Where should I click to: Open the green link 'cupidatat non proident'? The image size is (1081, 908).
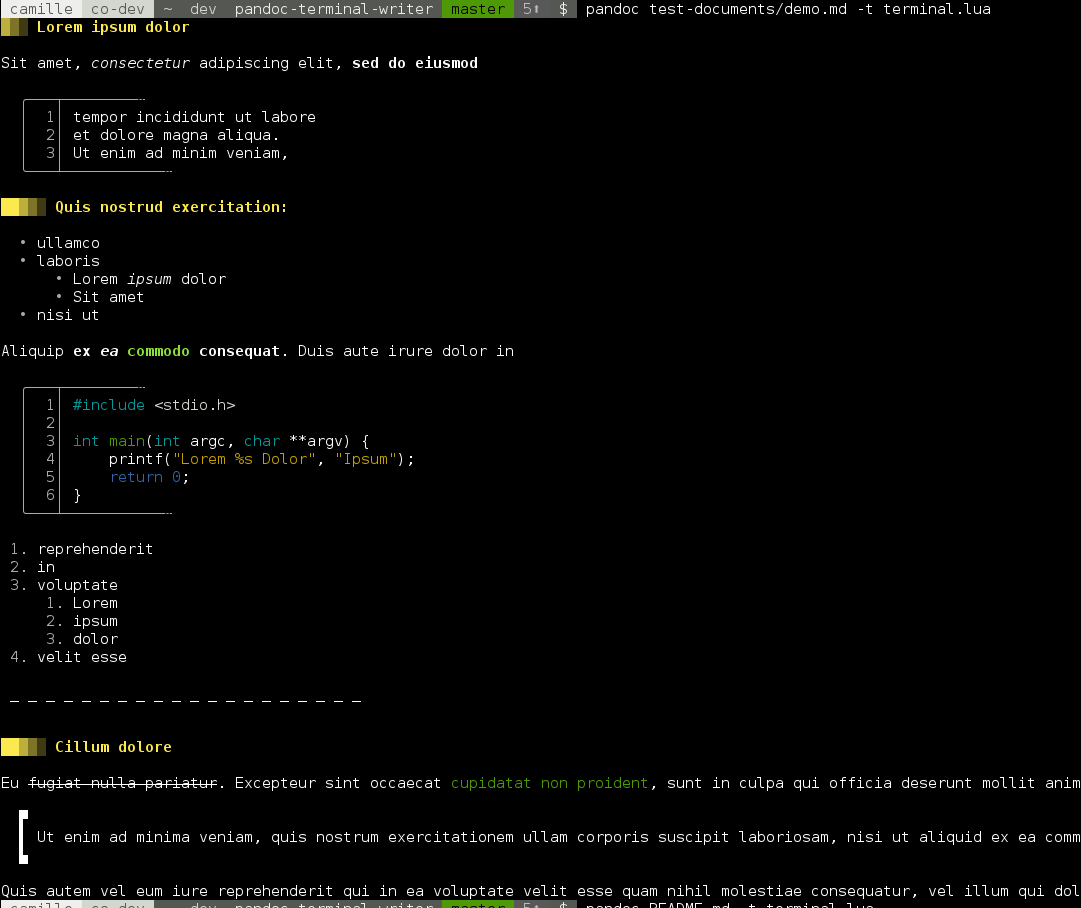(549, 783)
